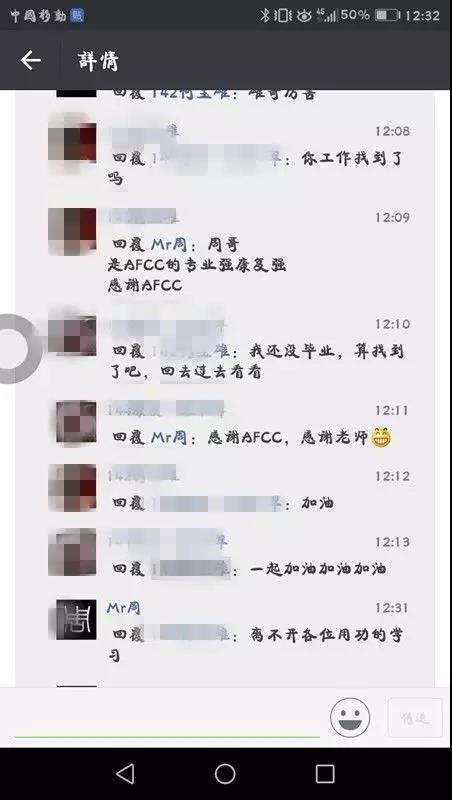This screenshot has width=452, height=800.
Task: Tap the floating assistive circle button
Action: click(18, 348)
